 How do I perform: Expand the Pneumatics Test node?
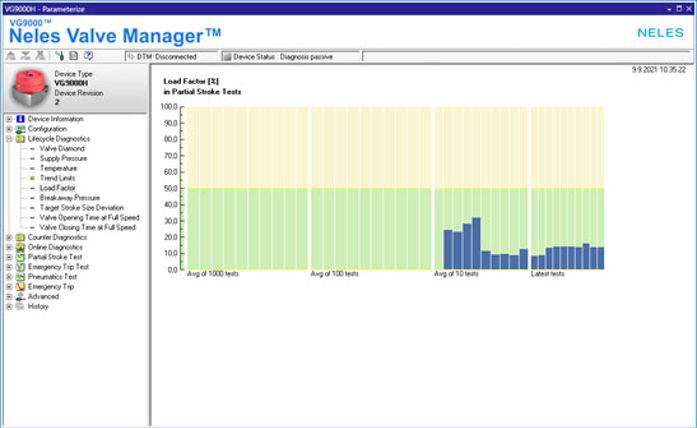pos(9,277)
